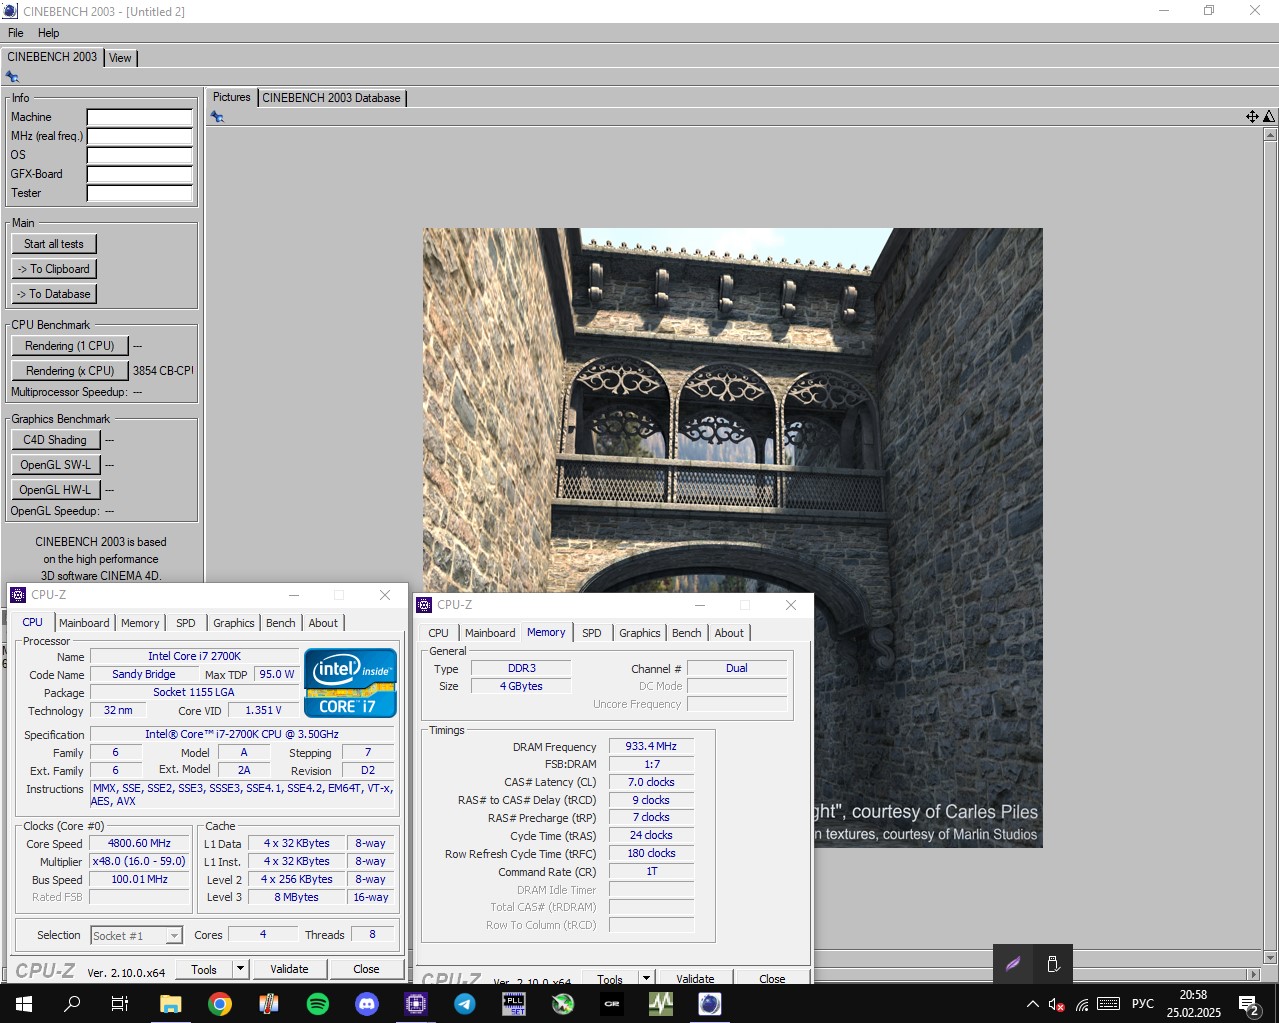Screen dimensions: 1279x1023
Task: Open the Graphics tab in the CPU-Z Memory window
Action: point(640,633)
